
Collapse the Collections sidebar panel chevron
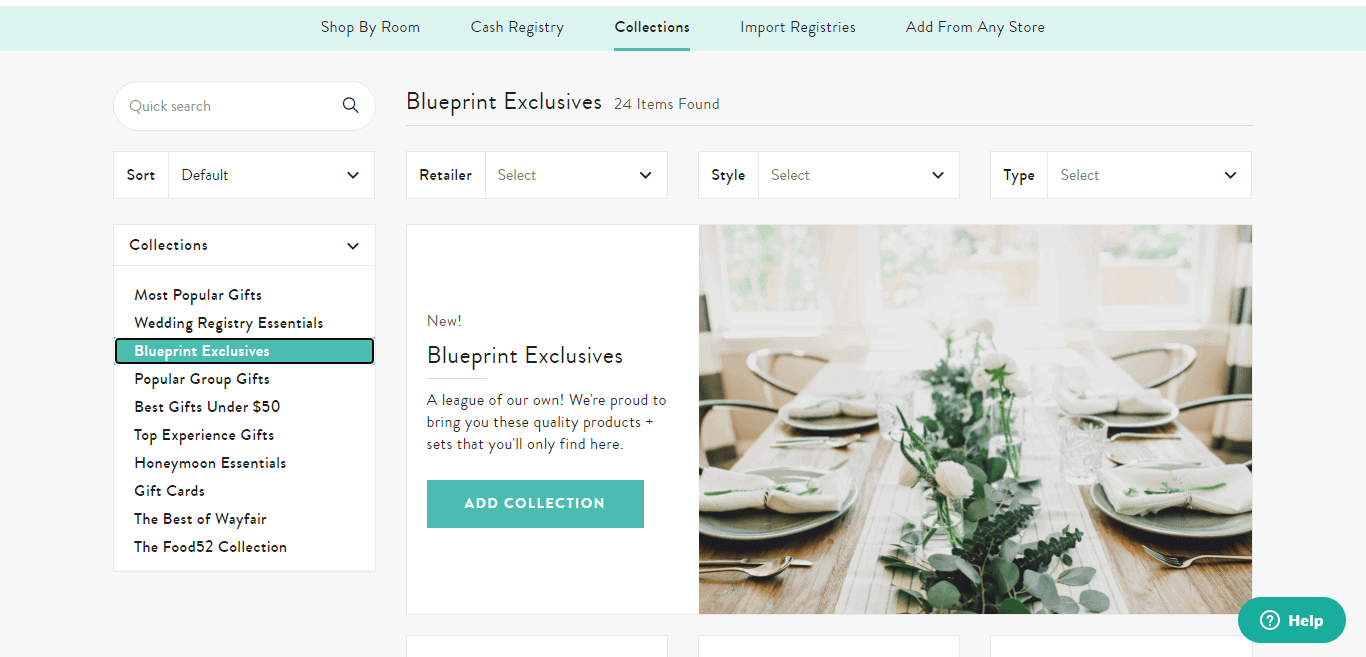[352, 246]
